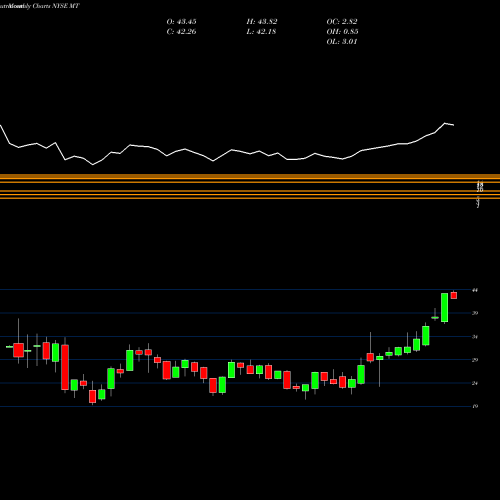Click the tallest red candlestick dropping below 24
Viewport: 500px width, 500px height.
click(x=65, y=367)
